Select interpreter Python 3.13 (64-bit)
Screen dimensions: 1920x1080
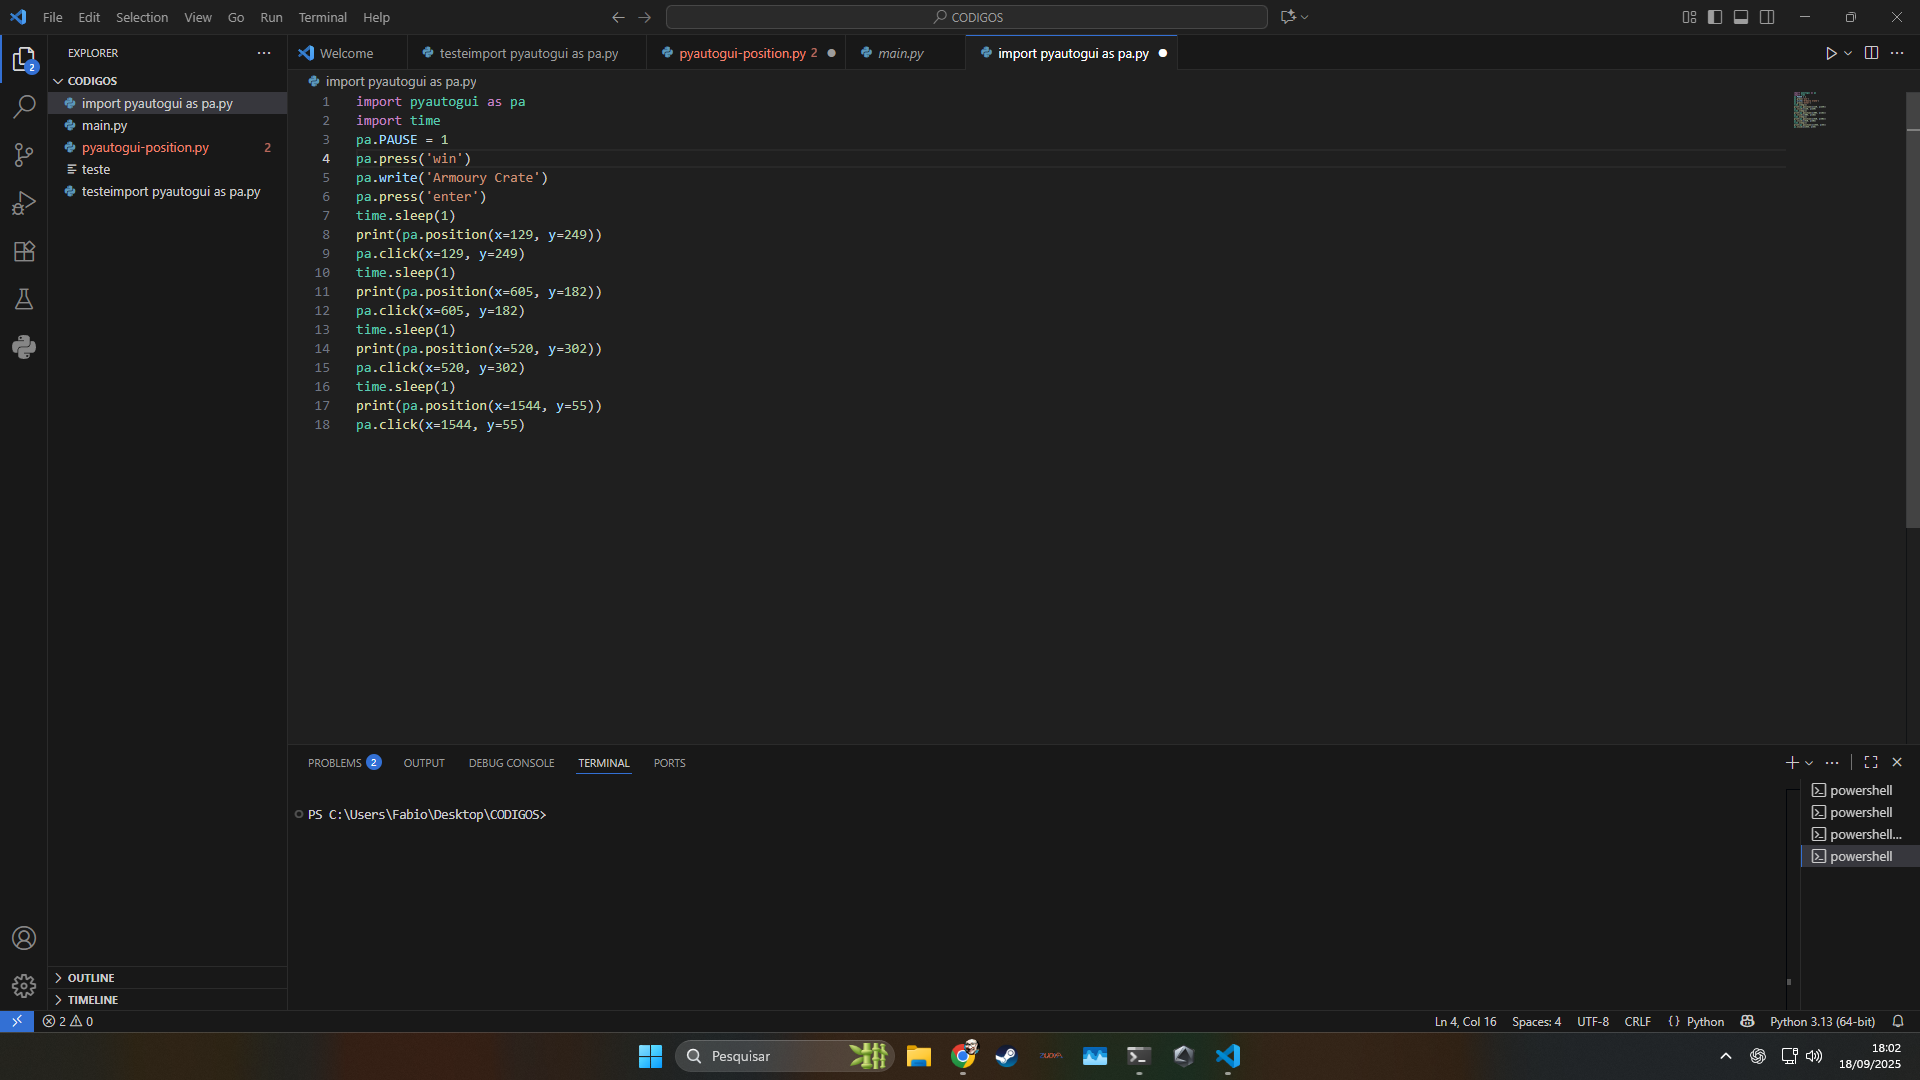tap(1822, 1021)
